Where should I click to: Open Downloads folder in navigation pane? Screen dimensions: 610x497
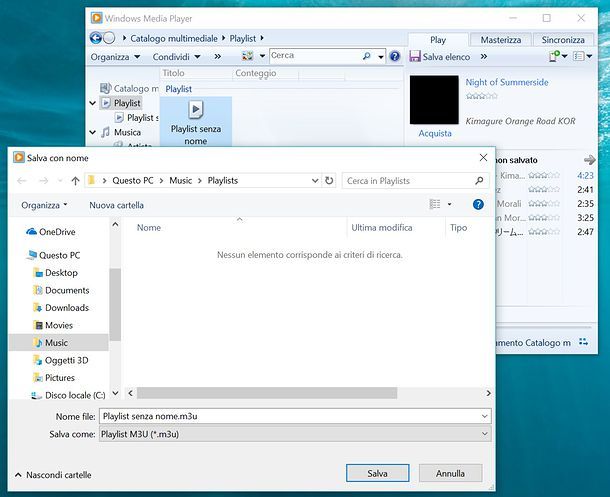point(61,308)
